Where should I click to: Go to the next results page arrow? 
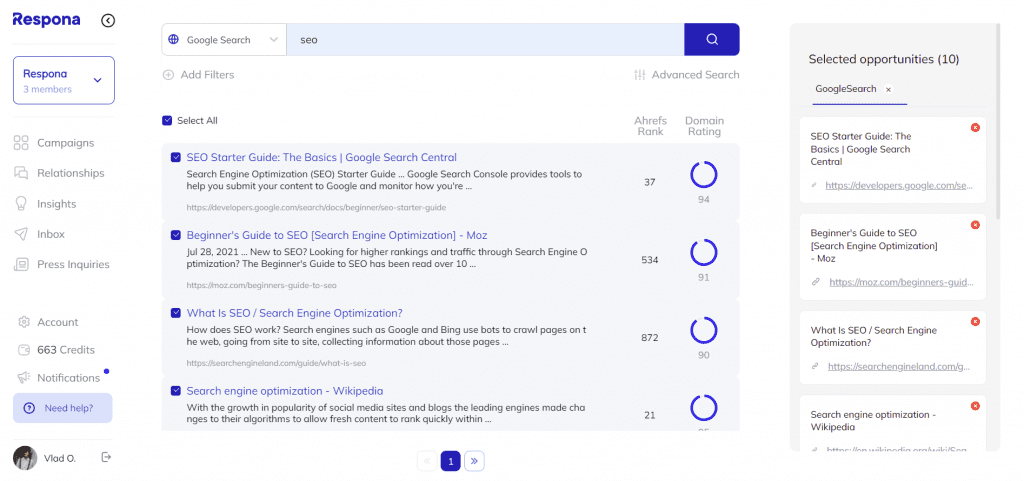(475, 461)
